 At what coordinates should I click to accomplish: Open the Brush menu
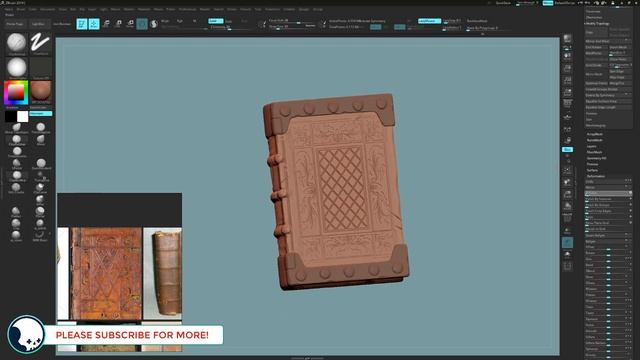[20, 9]
